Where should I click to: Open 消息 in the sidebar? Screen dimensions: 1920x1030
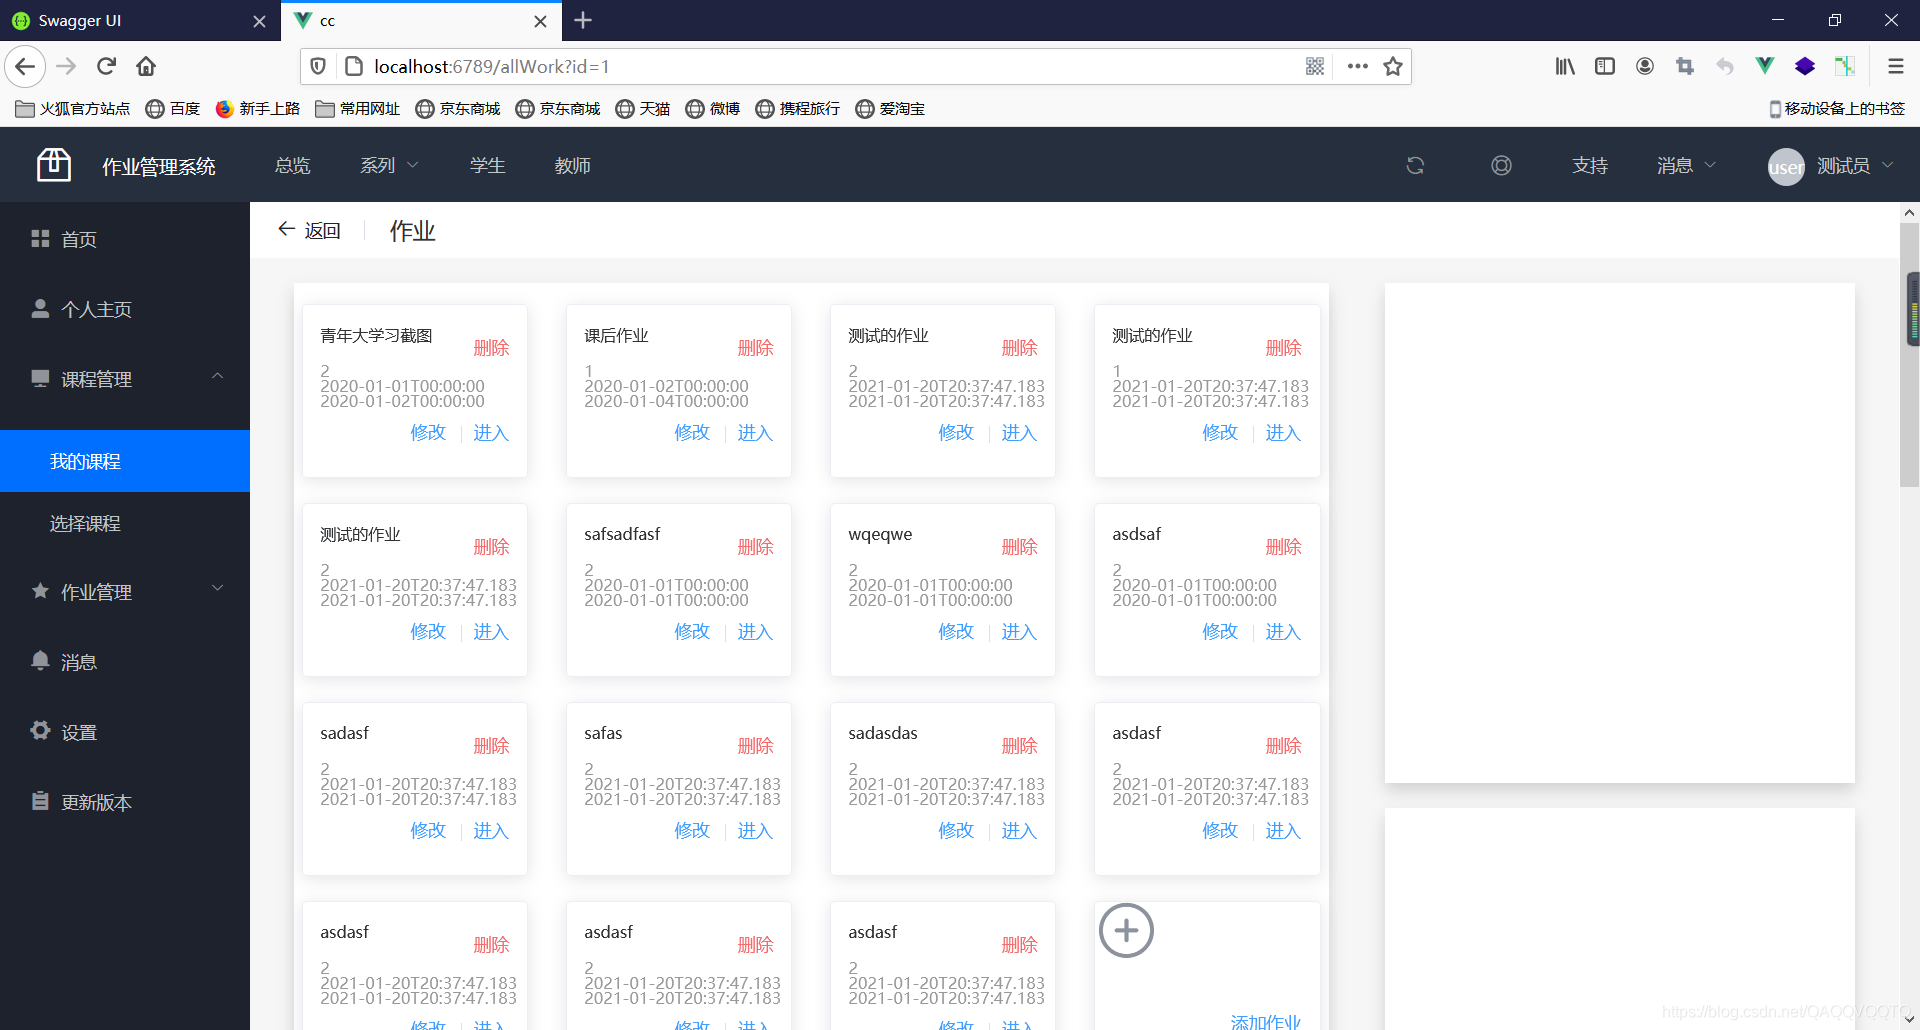click(125, 662)
